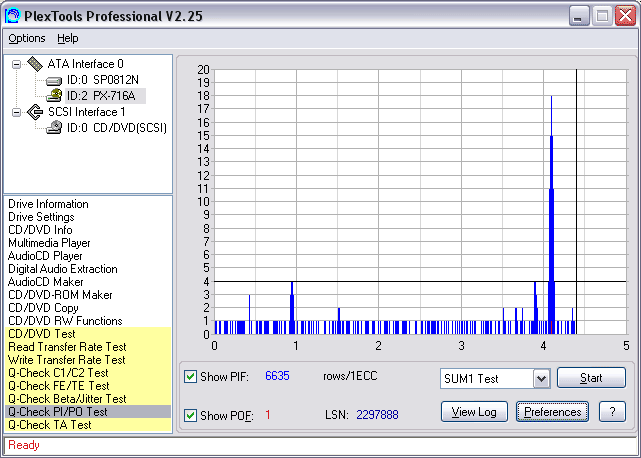Viewport: 641px width, 458px height.
Task: Collapse the SCSI Interface 1 tree node
Action: 16,112
